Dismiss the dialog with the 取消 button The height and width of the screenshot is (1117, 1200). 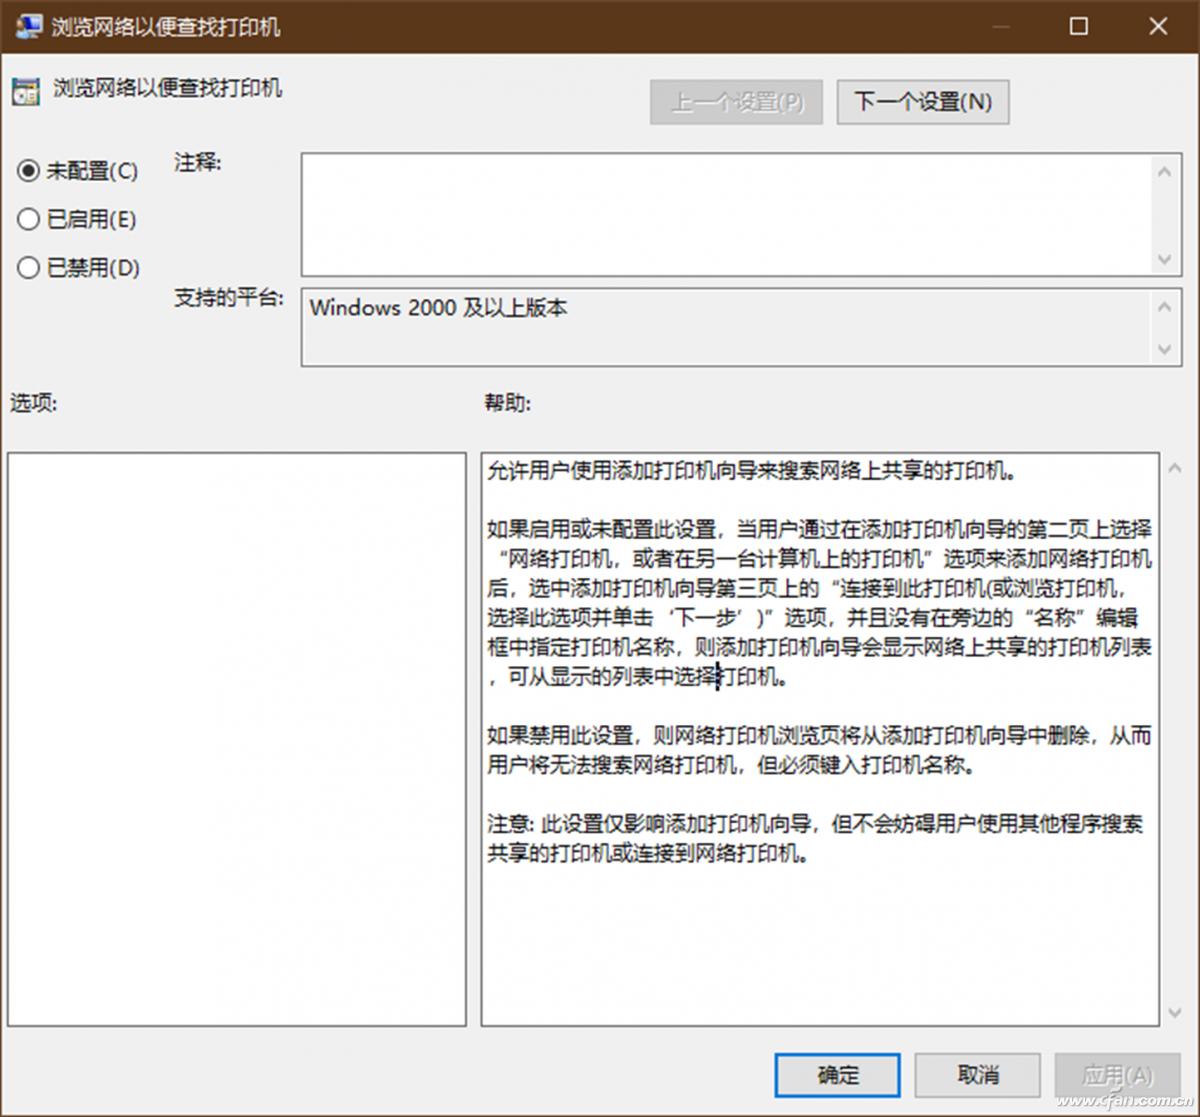coord(978,1075)
